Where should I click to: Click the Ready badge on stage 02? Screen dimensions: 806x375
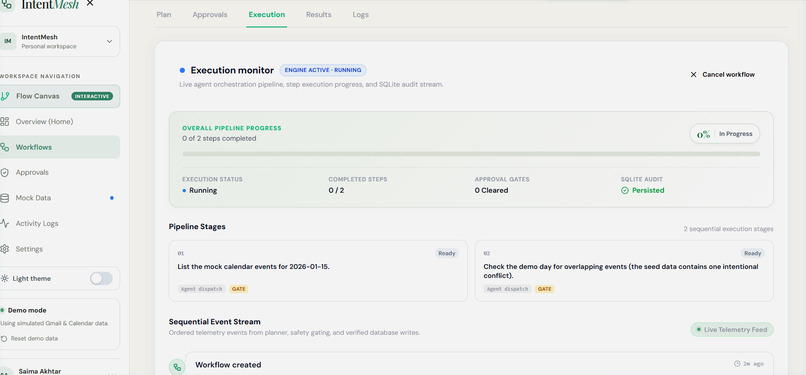[x=753, y=253]
